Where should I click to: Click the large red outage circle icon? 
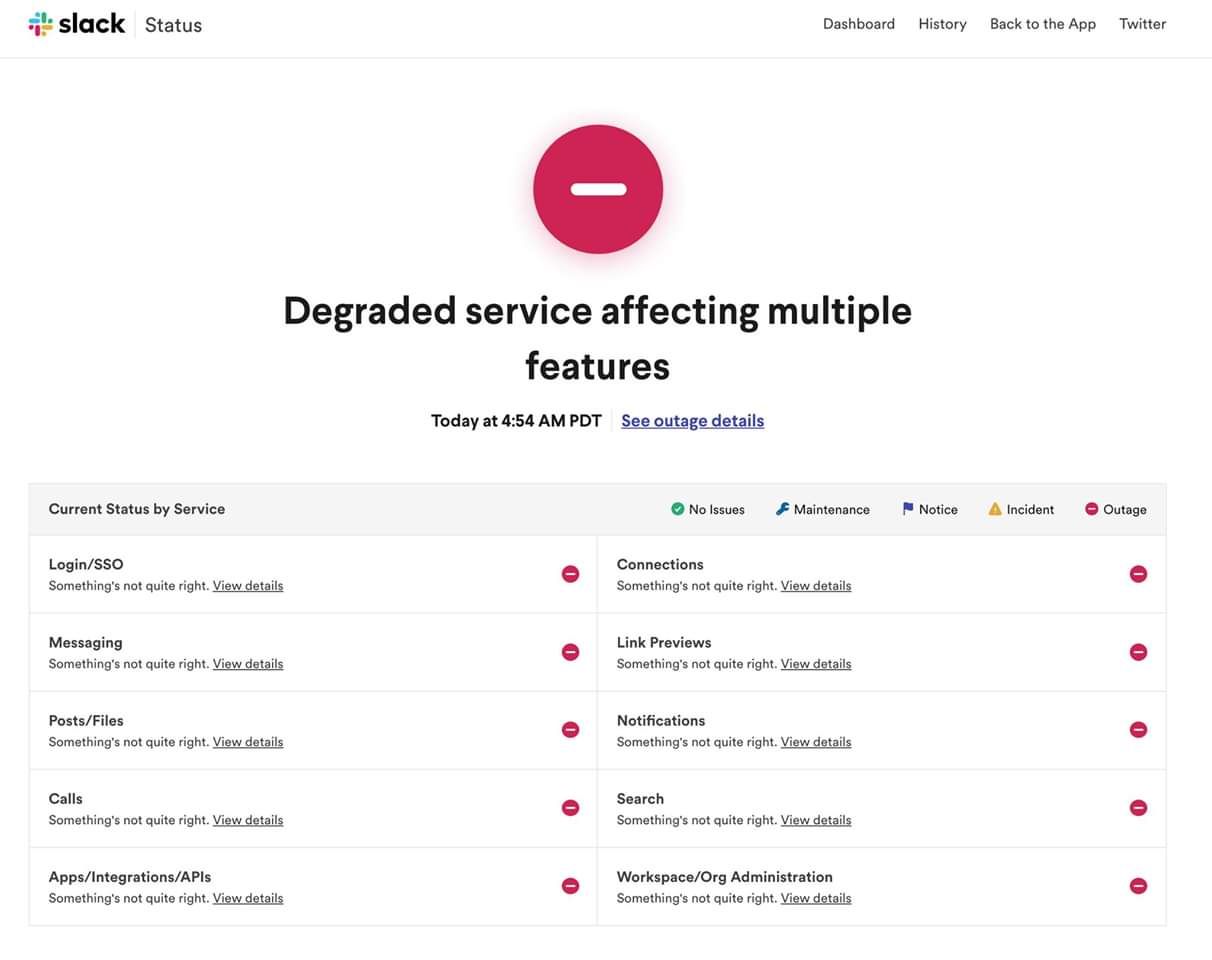tap(598, 189)
